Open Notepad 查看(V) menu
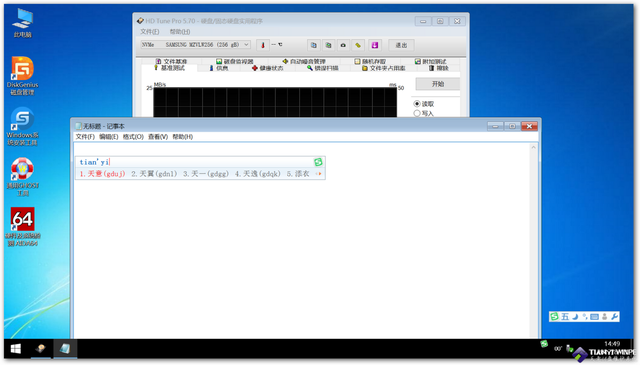The width and height of the screenshot is (640, 365). click(x=158, y=137)
